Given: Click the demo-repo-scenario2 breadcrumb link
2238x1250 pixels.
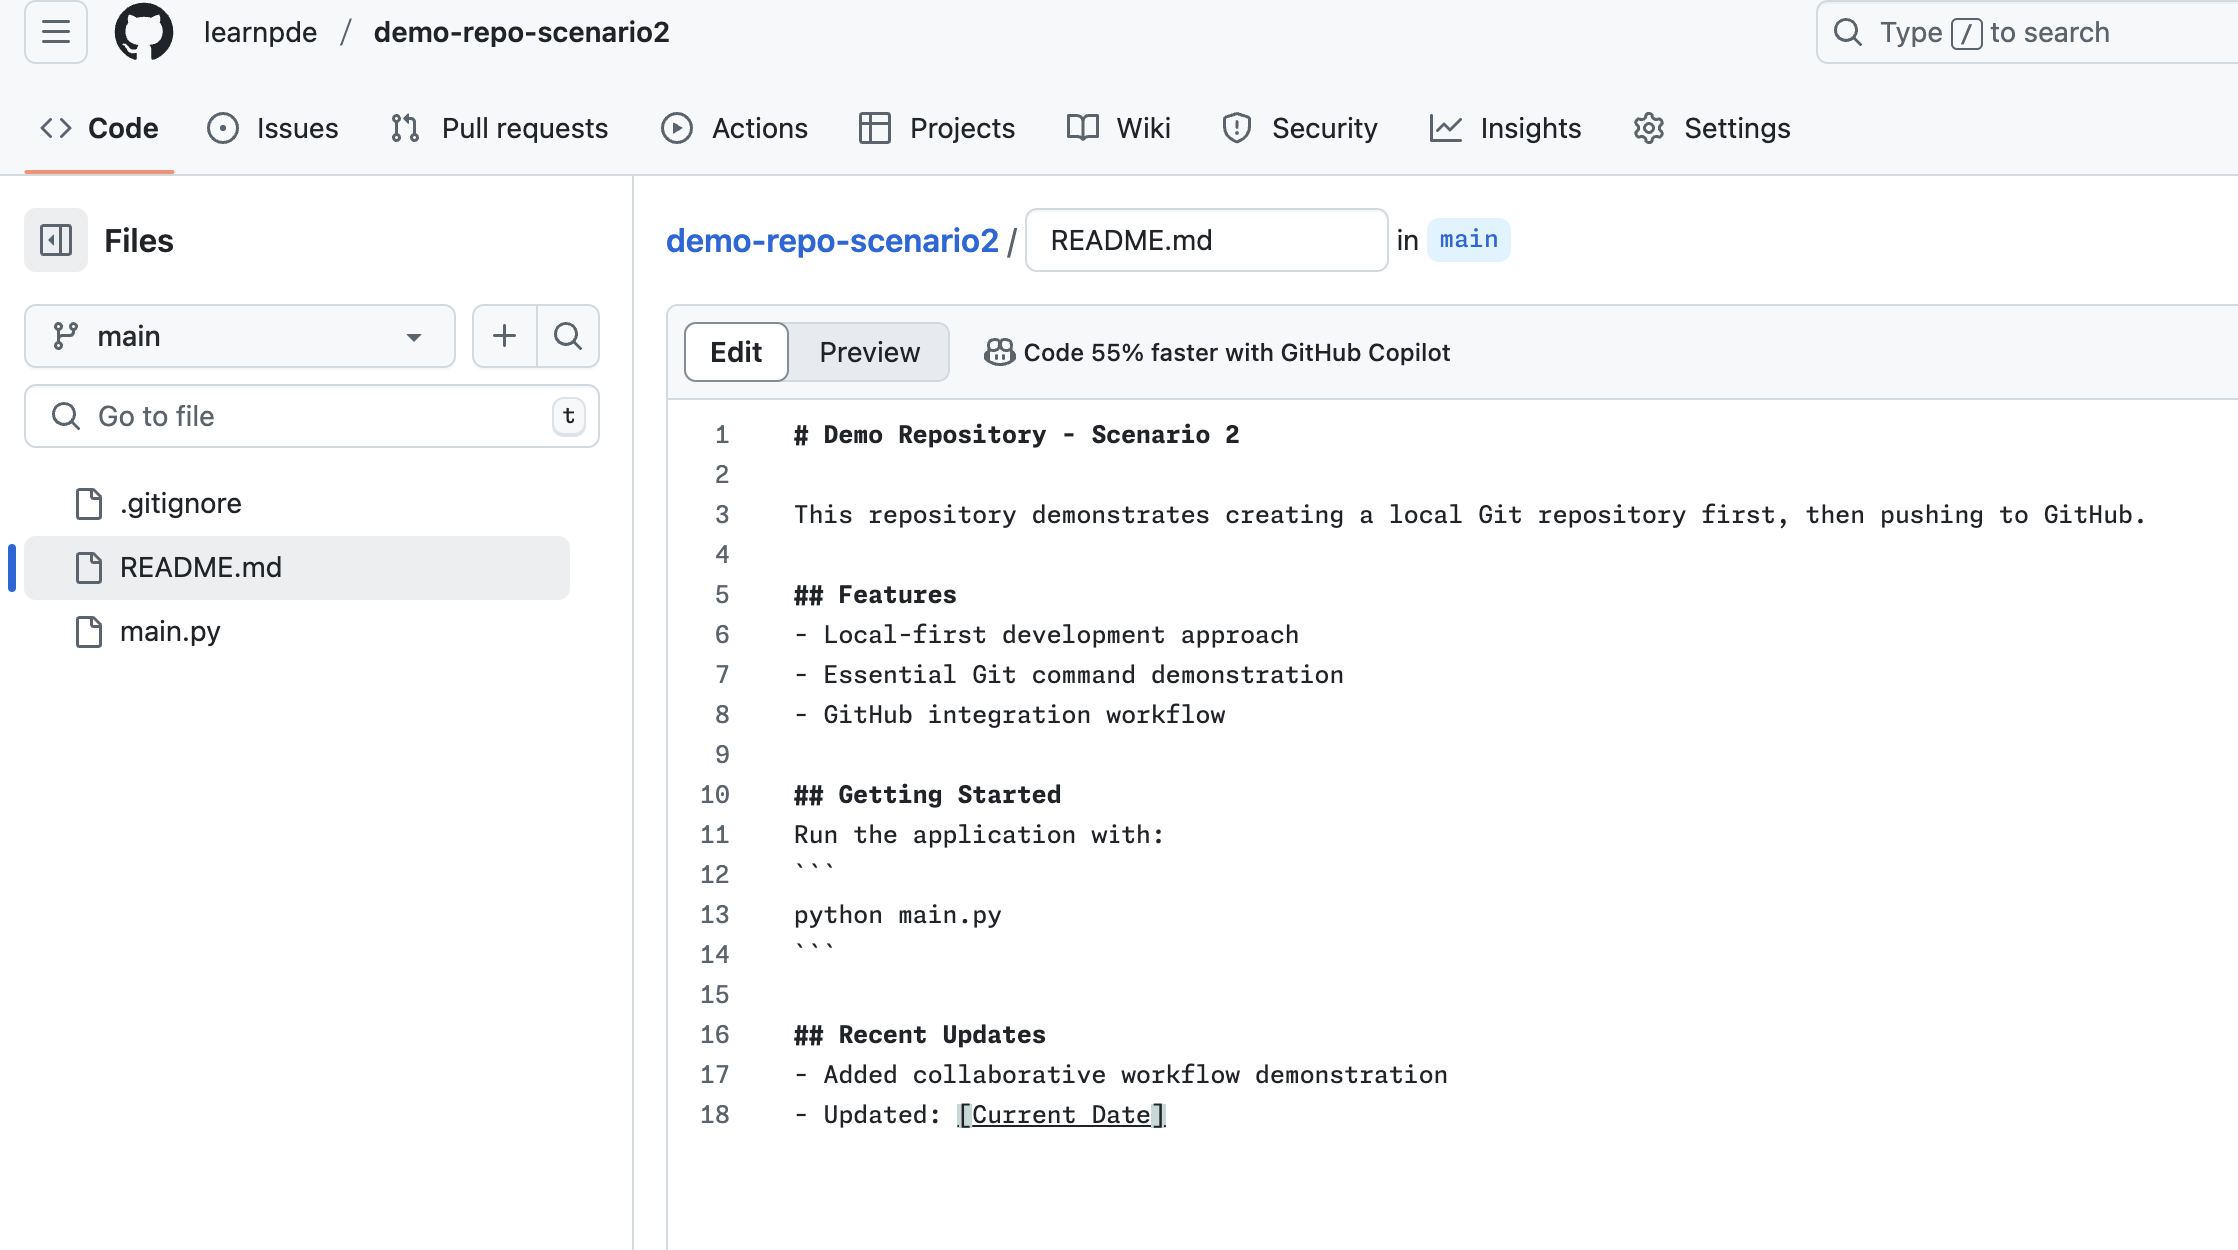Looking at the screenshot, I should pyautogui.click(x=832, y=240).
